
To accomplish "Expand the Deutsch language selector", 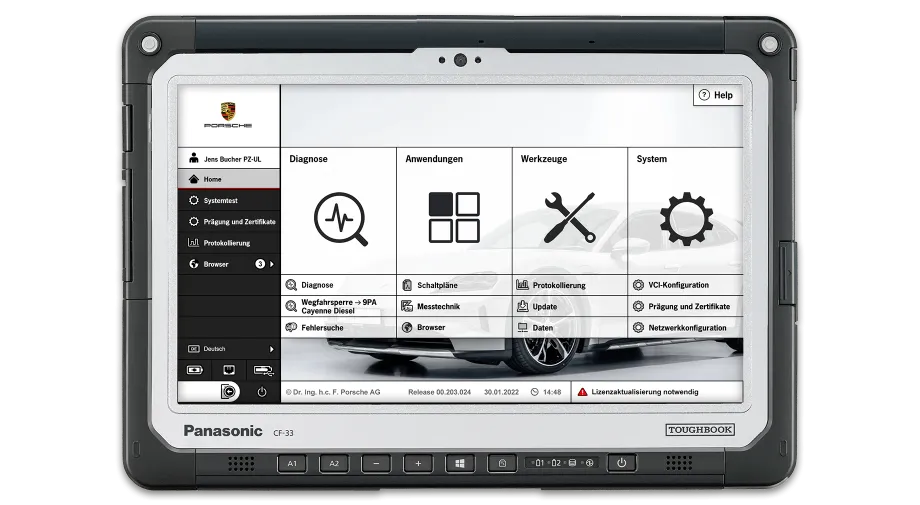I will coord(229,349).
